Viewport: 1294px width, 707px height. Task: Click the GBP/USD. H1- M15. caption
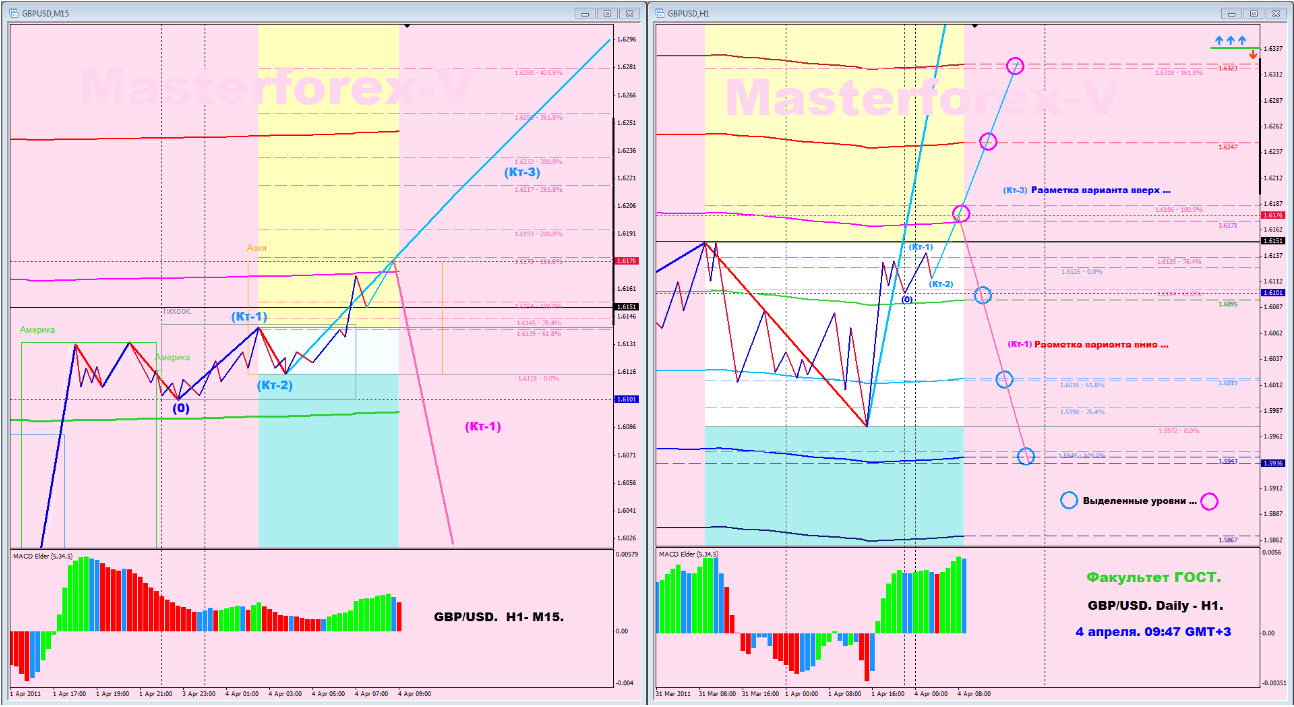pyautogui.click(x=499, y=617)
